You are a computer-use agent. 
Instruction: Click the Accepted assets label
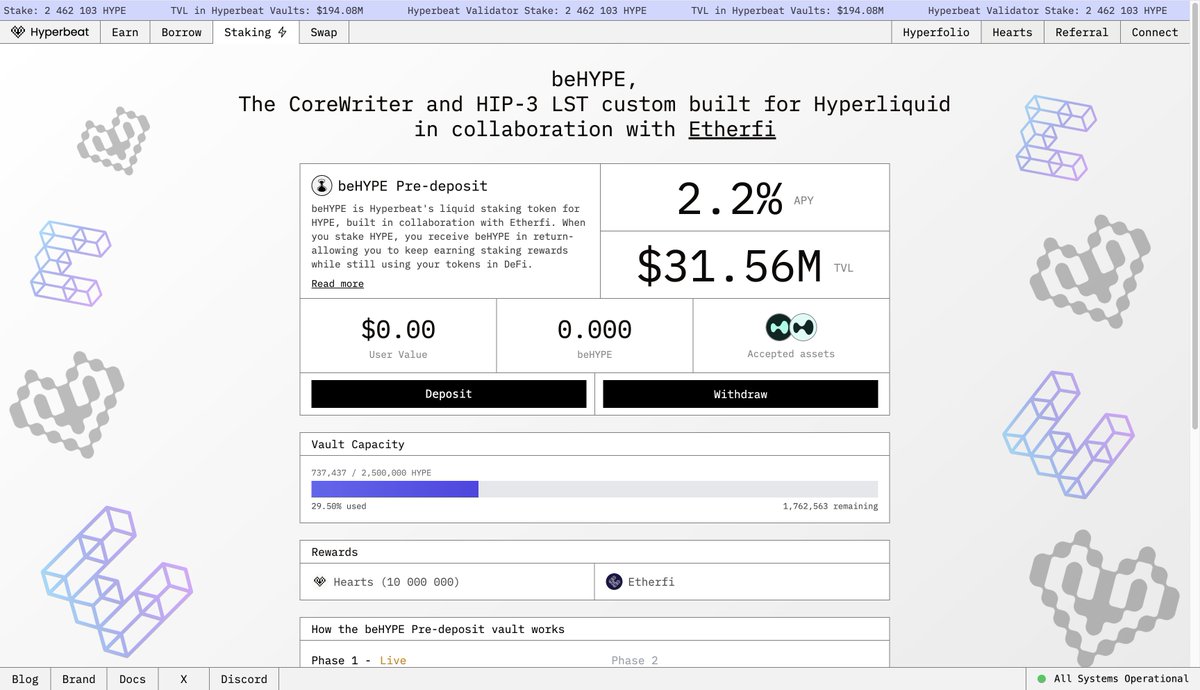[x=791, y=354]
